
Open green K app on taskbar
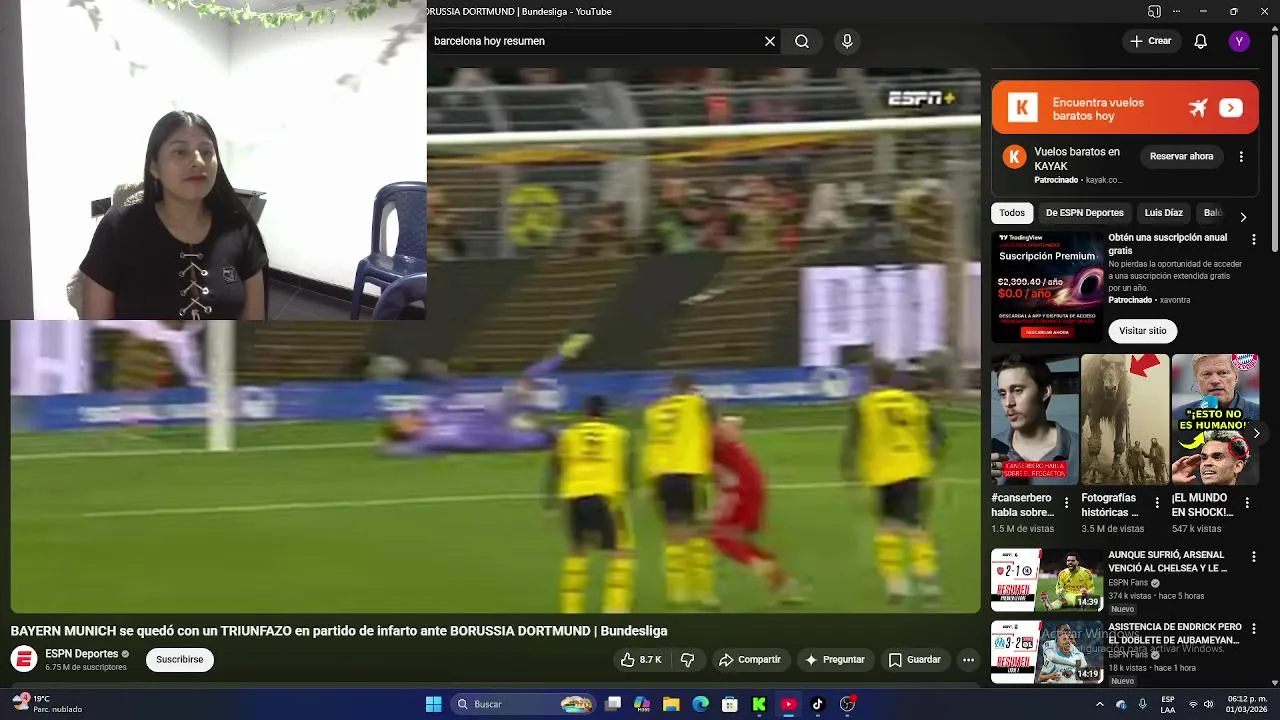(759, 704)
